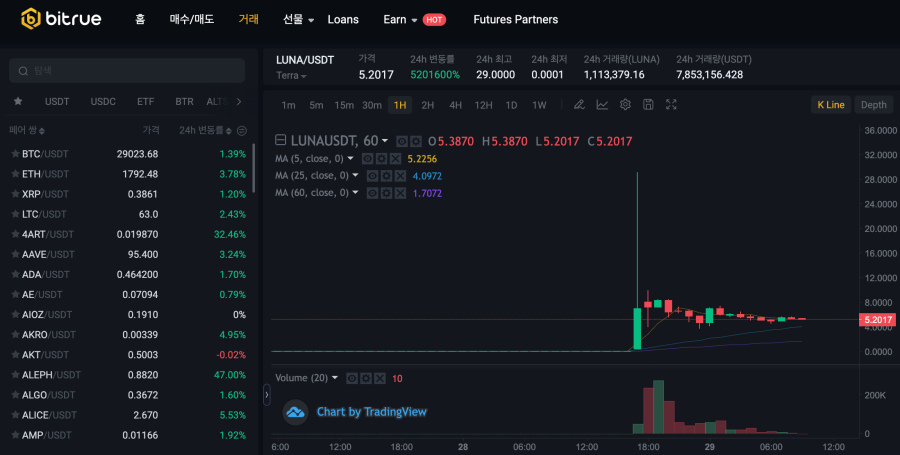Remove Volume (20) indicator
The width and height of the screenshot is (900, 455).
tap(379, 379)
